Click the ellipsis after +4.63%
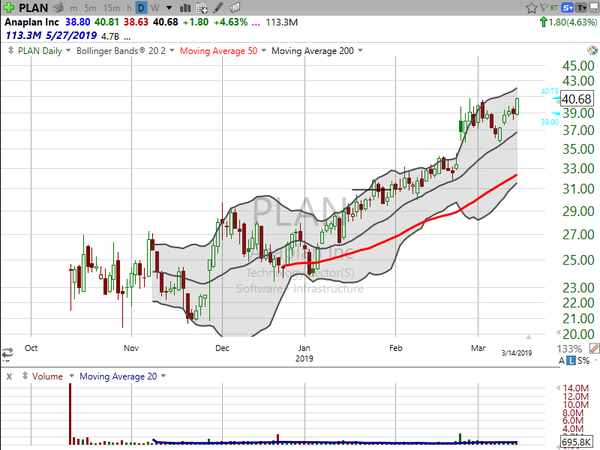The image size is (600, 450). [x=256, y=24]
